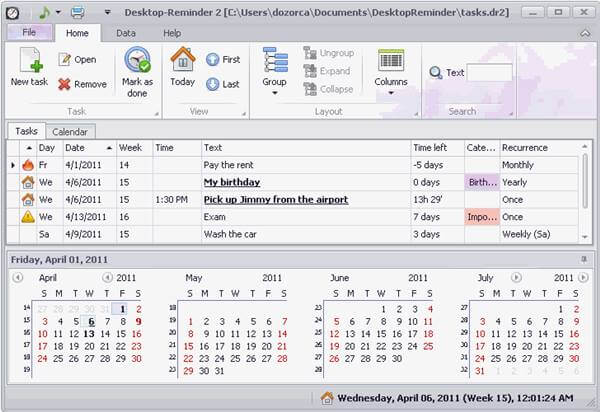Click into the Text search field
600x412 pixels.
click(x=489, y=72)
